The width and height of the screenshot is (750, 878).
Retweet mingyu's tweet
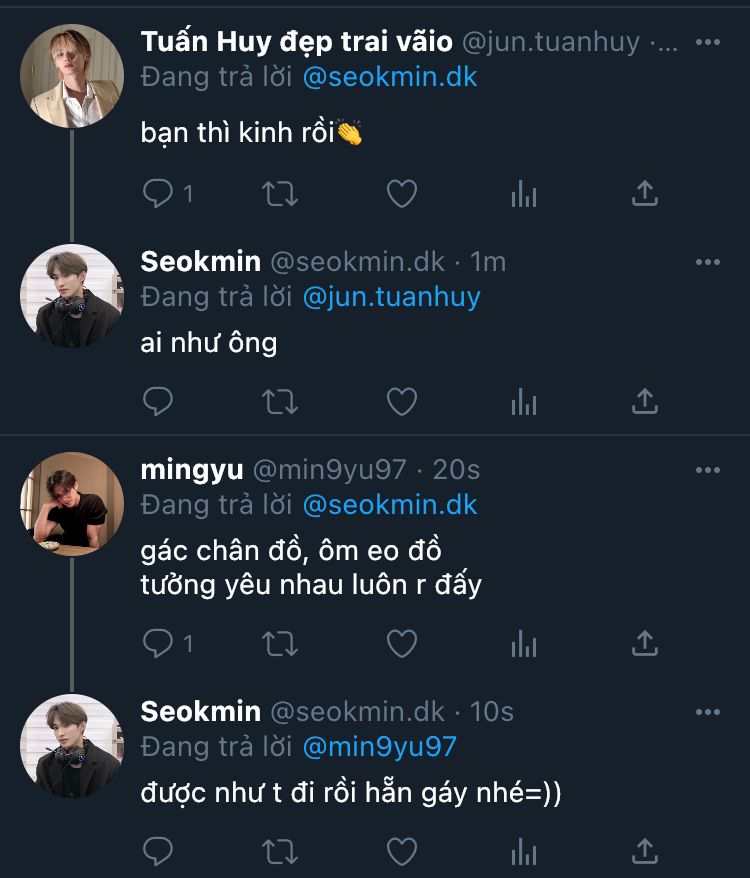click(x=279, y=644)
